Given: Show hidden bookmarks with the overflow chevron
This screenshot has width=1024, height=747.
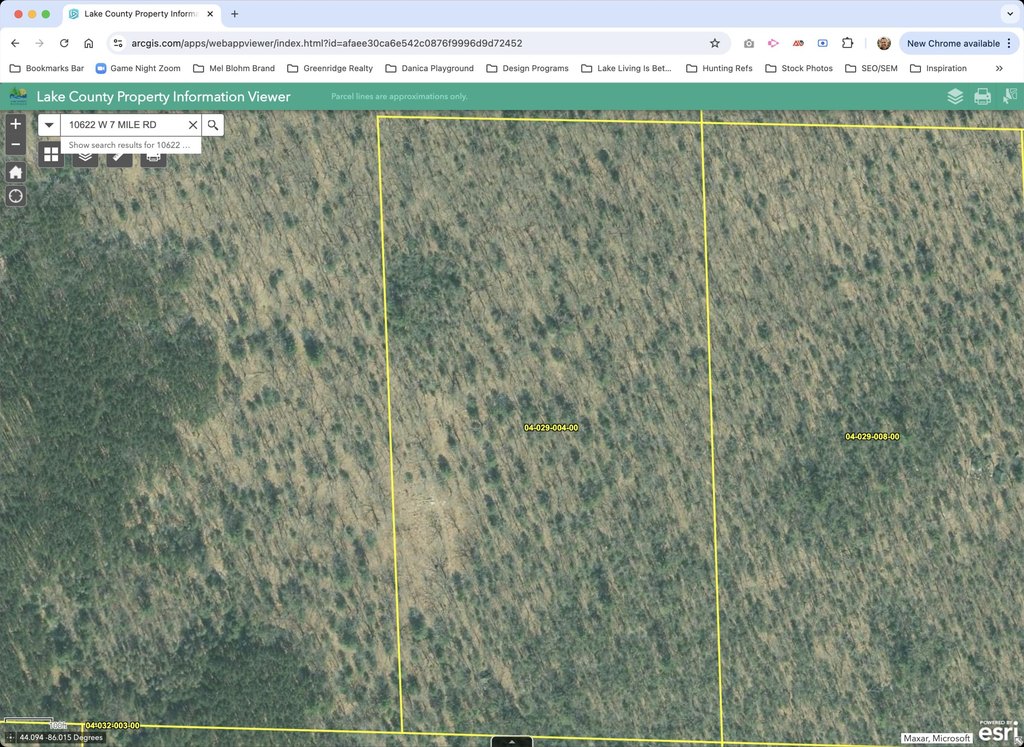Looking at the screenshot, I should pyautogui.click(x=998, y=68).
